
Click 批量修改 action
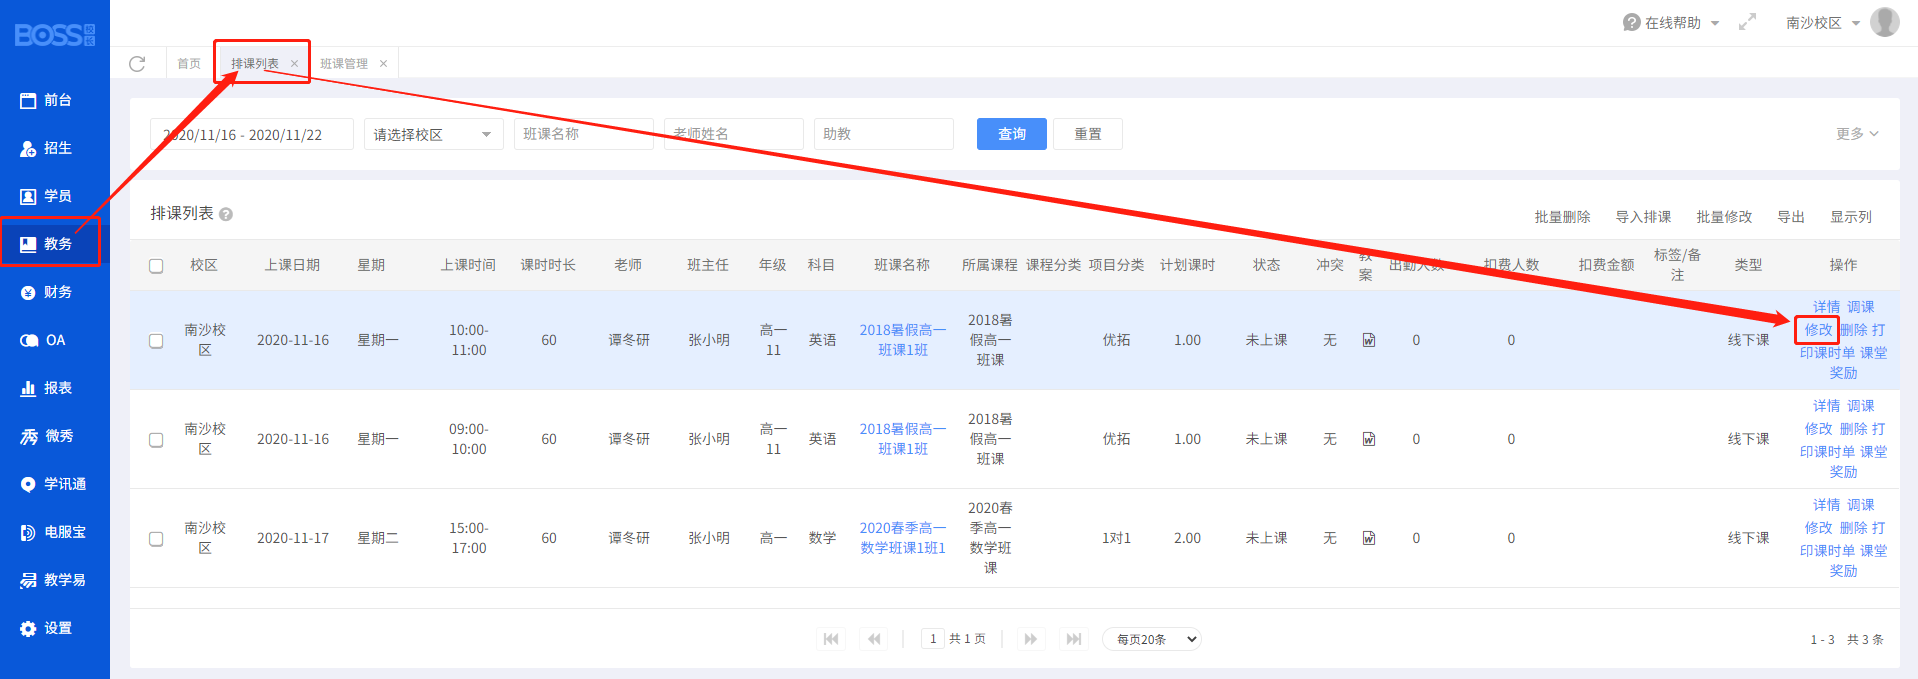pos(1724,216)
